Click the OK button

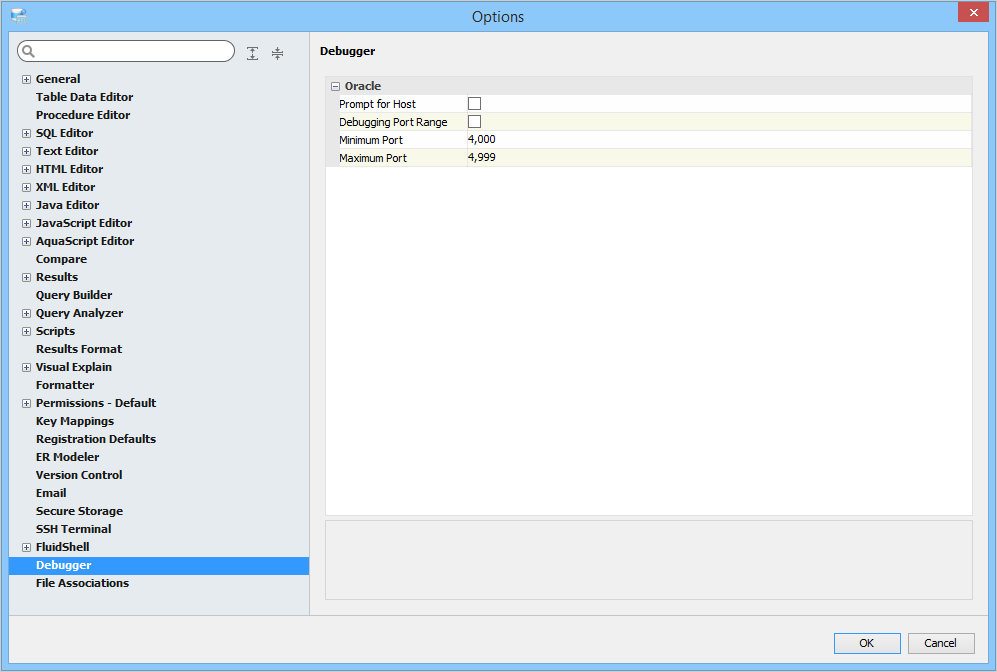pyautogui.click(x=867, y=643)
